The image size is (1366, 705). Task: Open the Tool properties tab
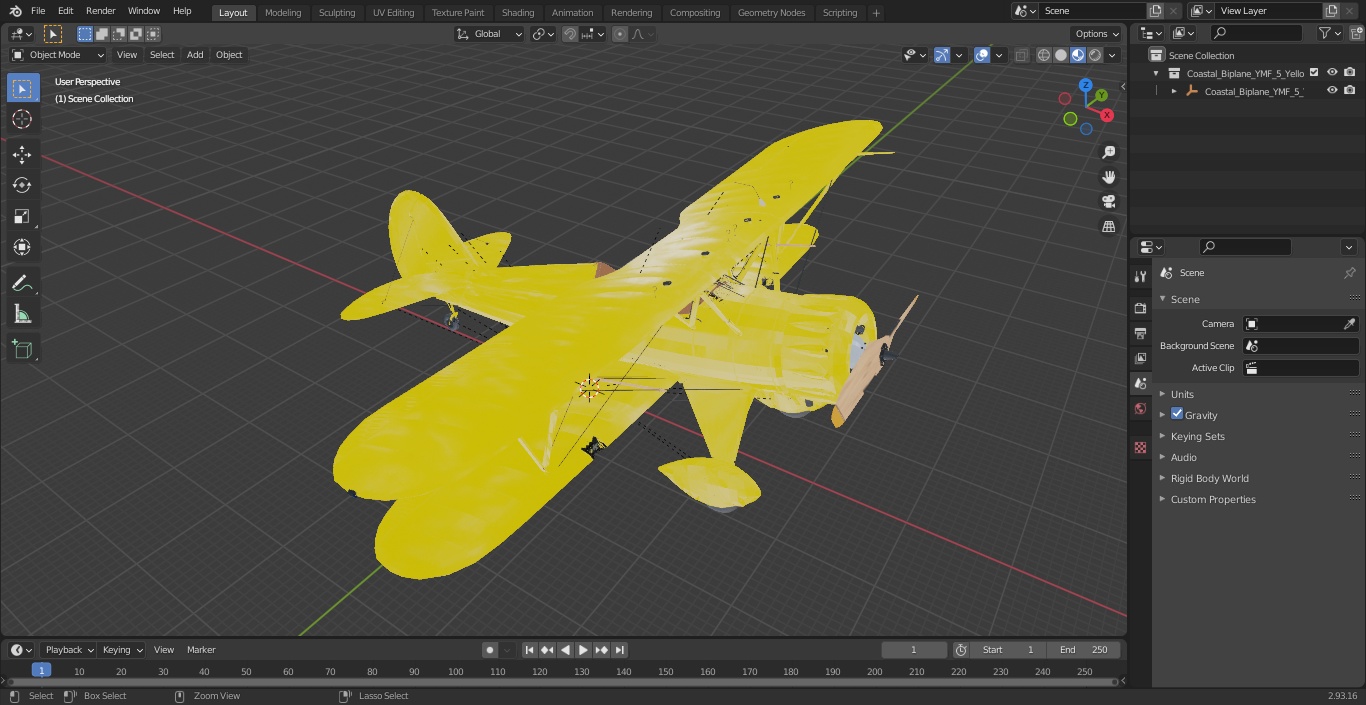coord(1140,277)
